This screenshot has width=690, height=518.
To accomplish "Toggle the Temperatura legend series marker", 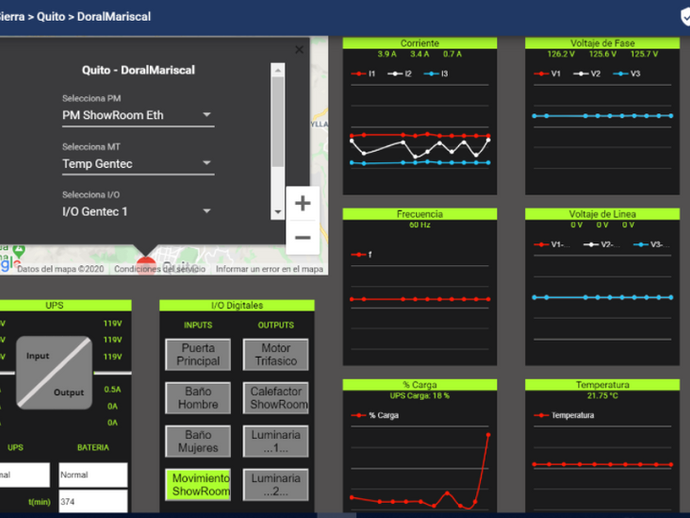I will (541, 415).
